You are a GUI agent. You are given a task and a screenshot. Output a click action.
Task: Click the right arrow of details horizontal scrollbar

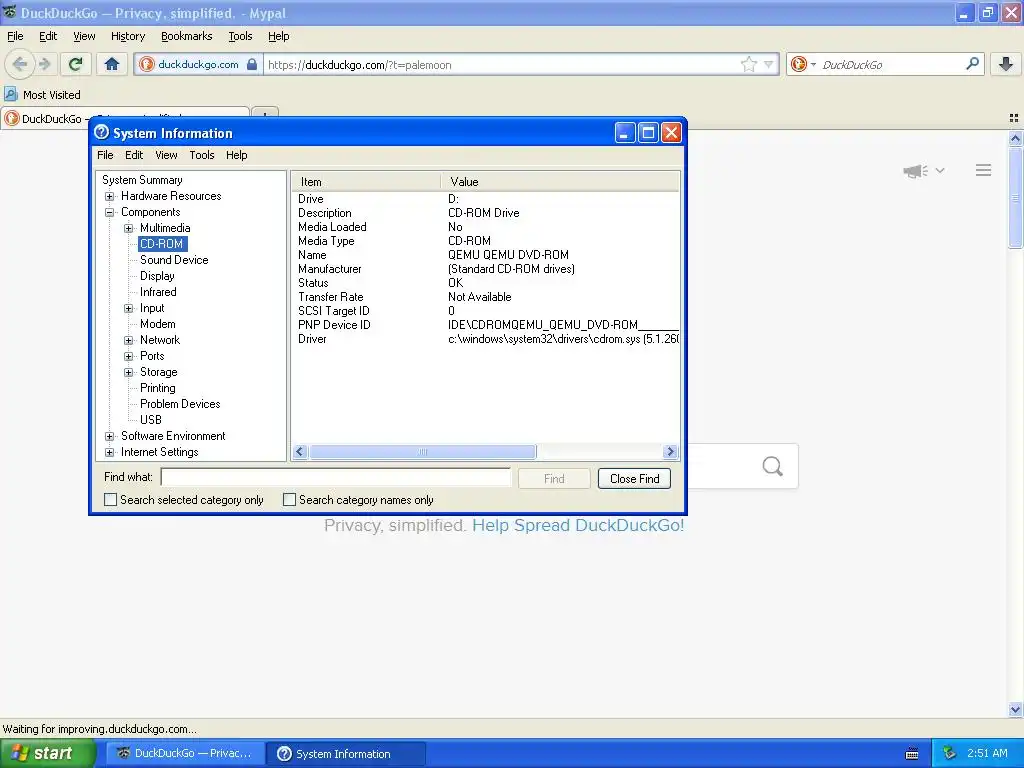click(x=670, y=451)
